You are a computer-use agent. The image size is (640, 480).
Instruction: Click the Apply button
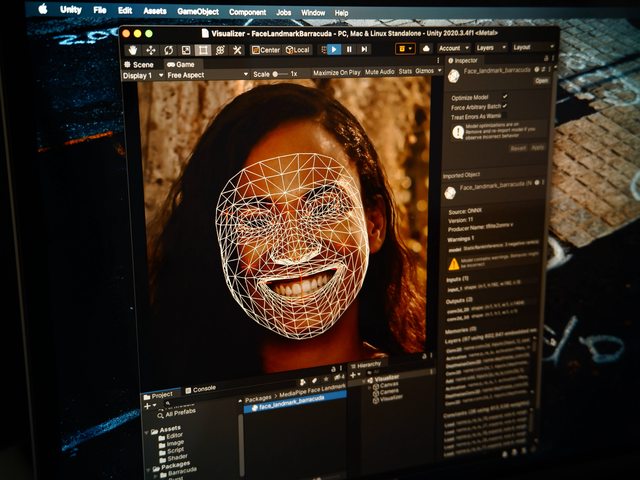[x=538, y=147]
